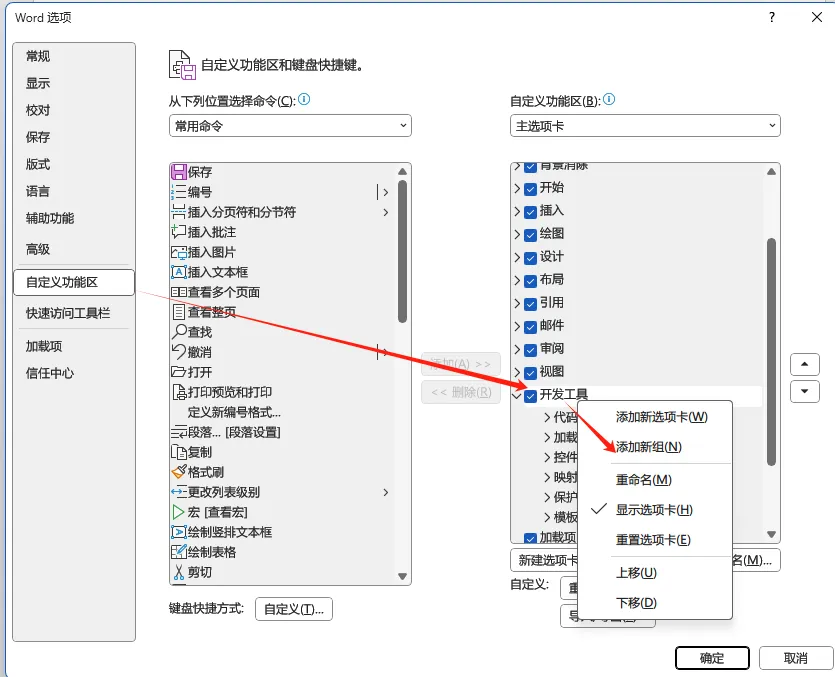The width and height of the screenshot is (835, 677).
Task: Click the text box icon beside 插入文本框
Action: pyautogui.click(x=179, y=272)
